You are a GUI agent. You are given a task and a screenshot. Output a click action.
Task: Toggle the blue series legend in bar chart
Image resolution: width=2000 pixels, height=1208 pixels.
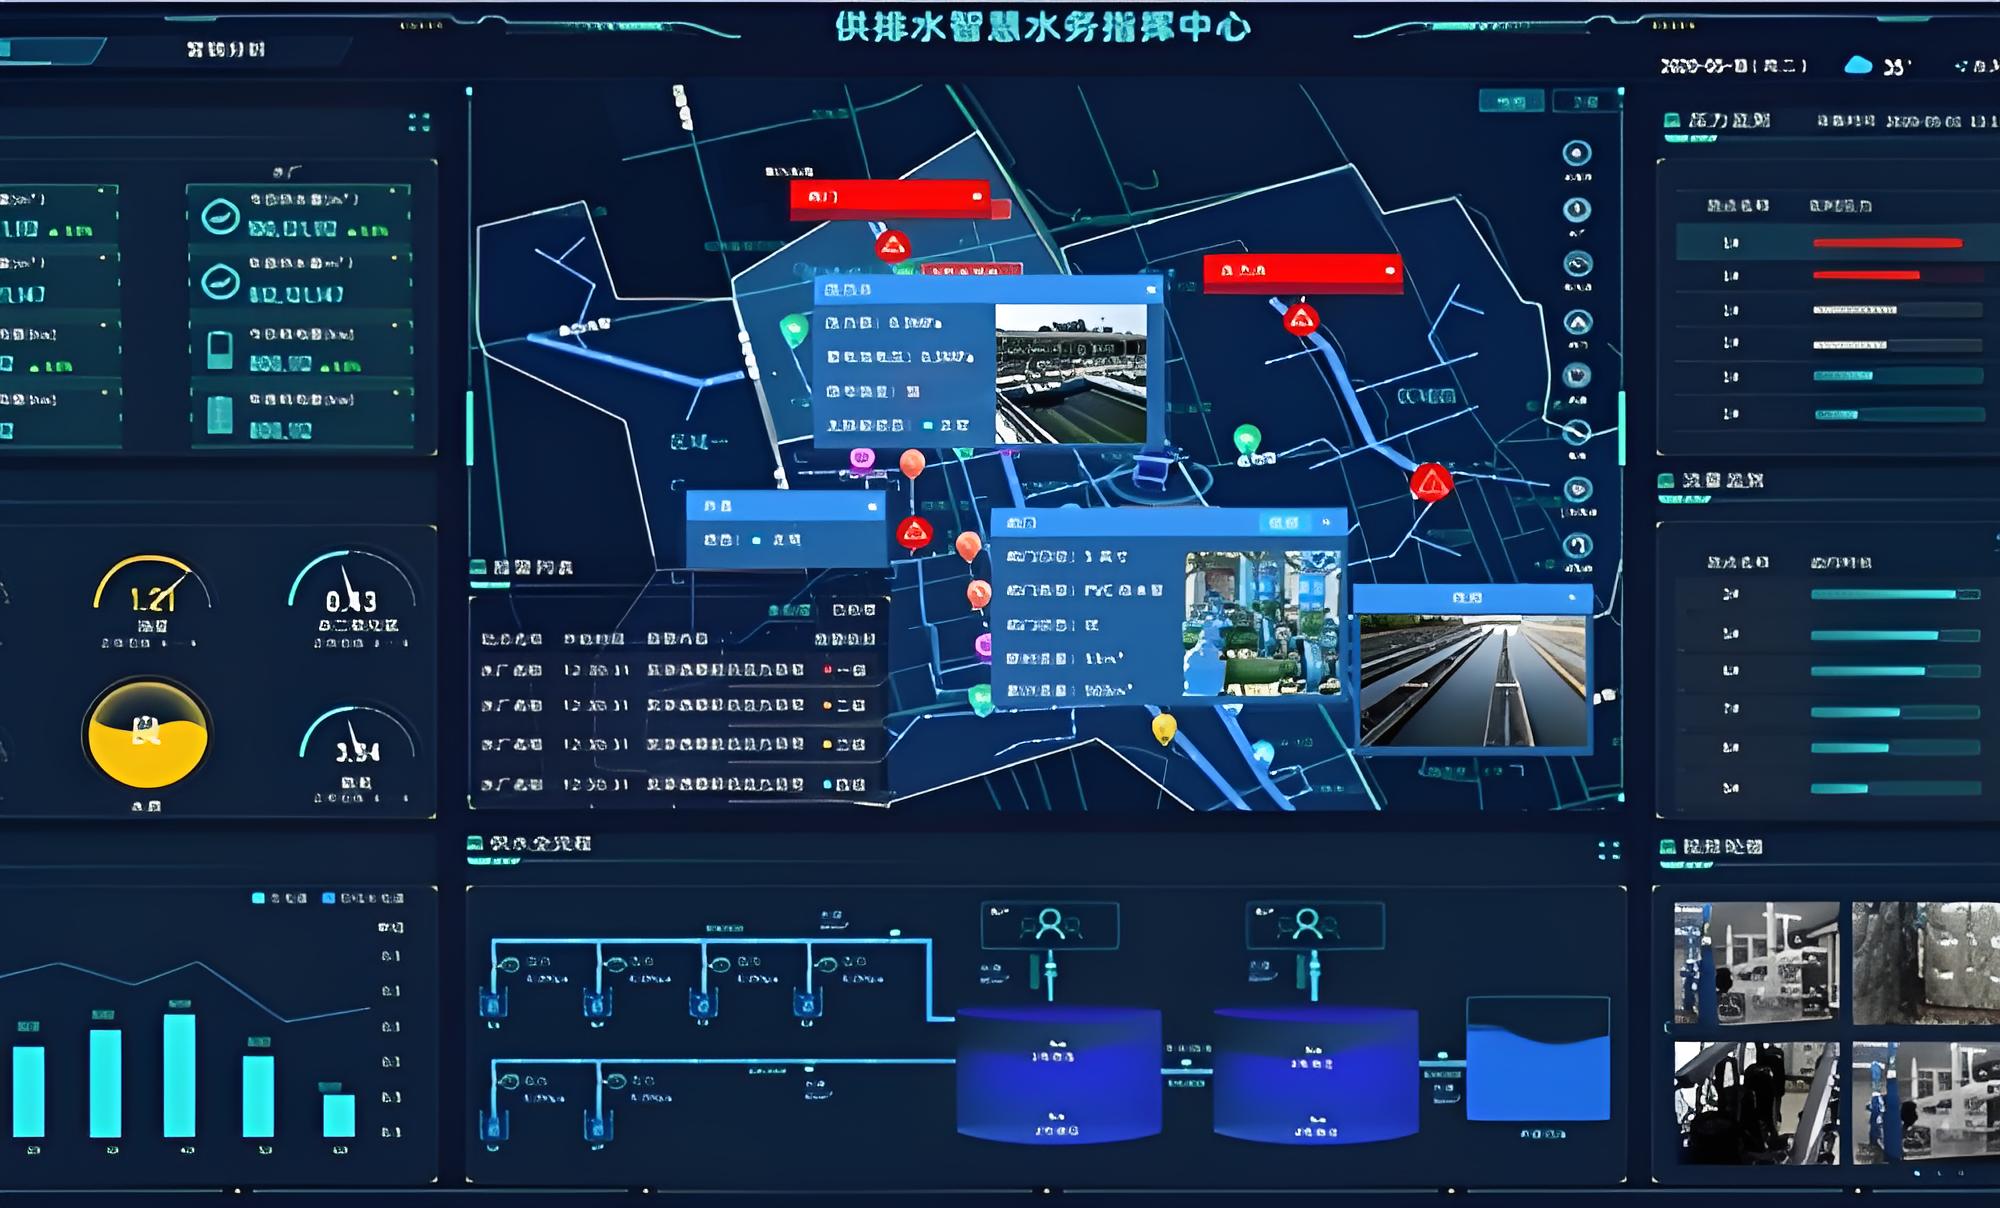329,898
